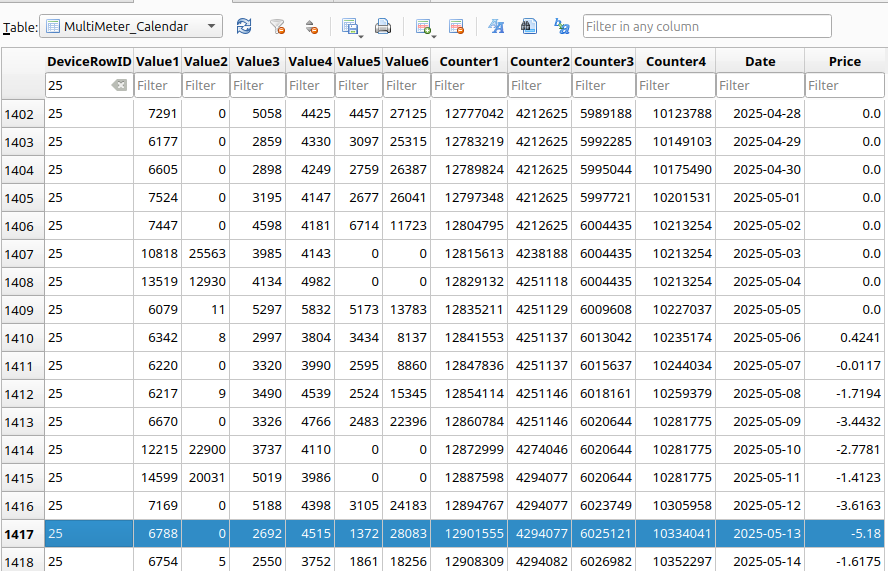Click the Price filter field
This screenshot has width=888, height=571.
845,86
